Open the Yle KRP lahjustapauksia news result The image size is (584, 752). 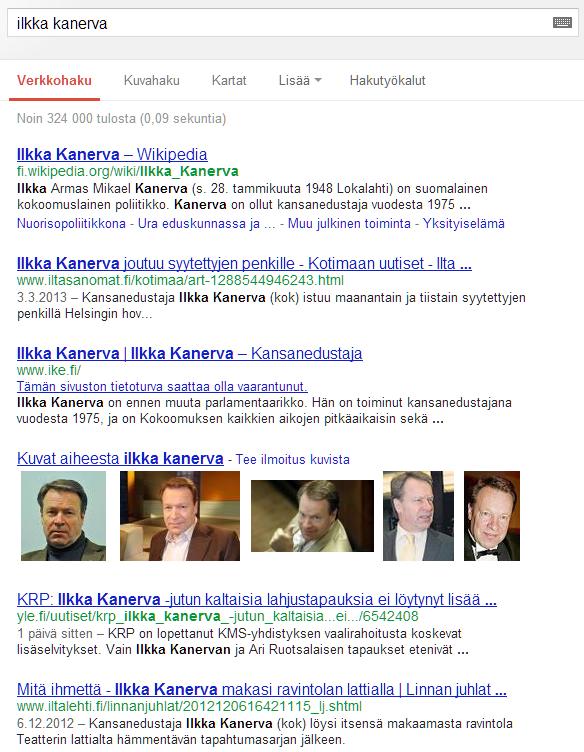tap(257, 599)
